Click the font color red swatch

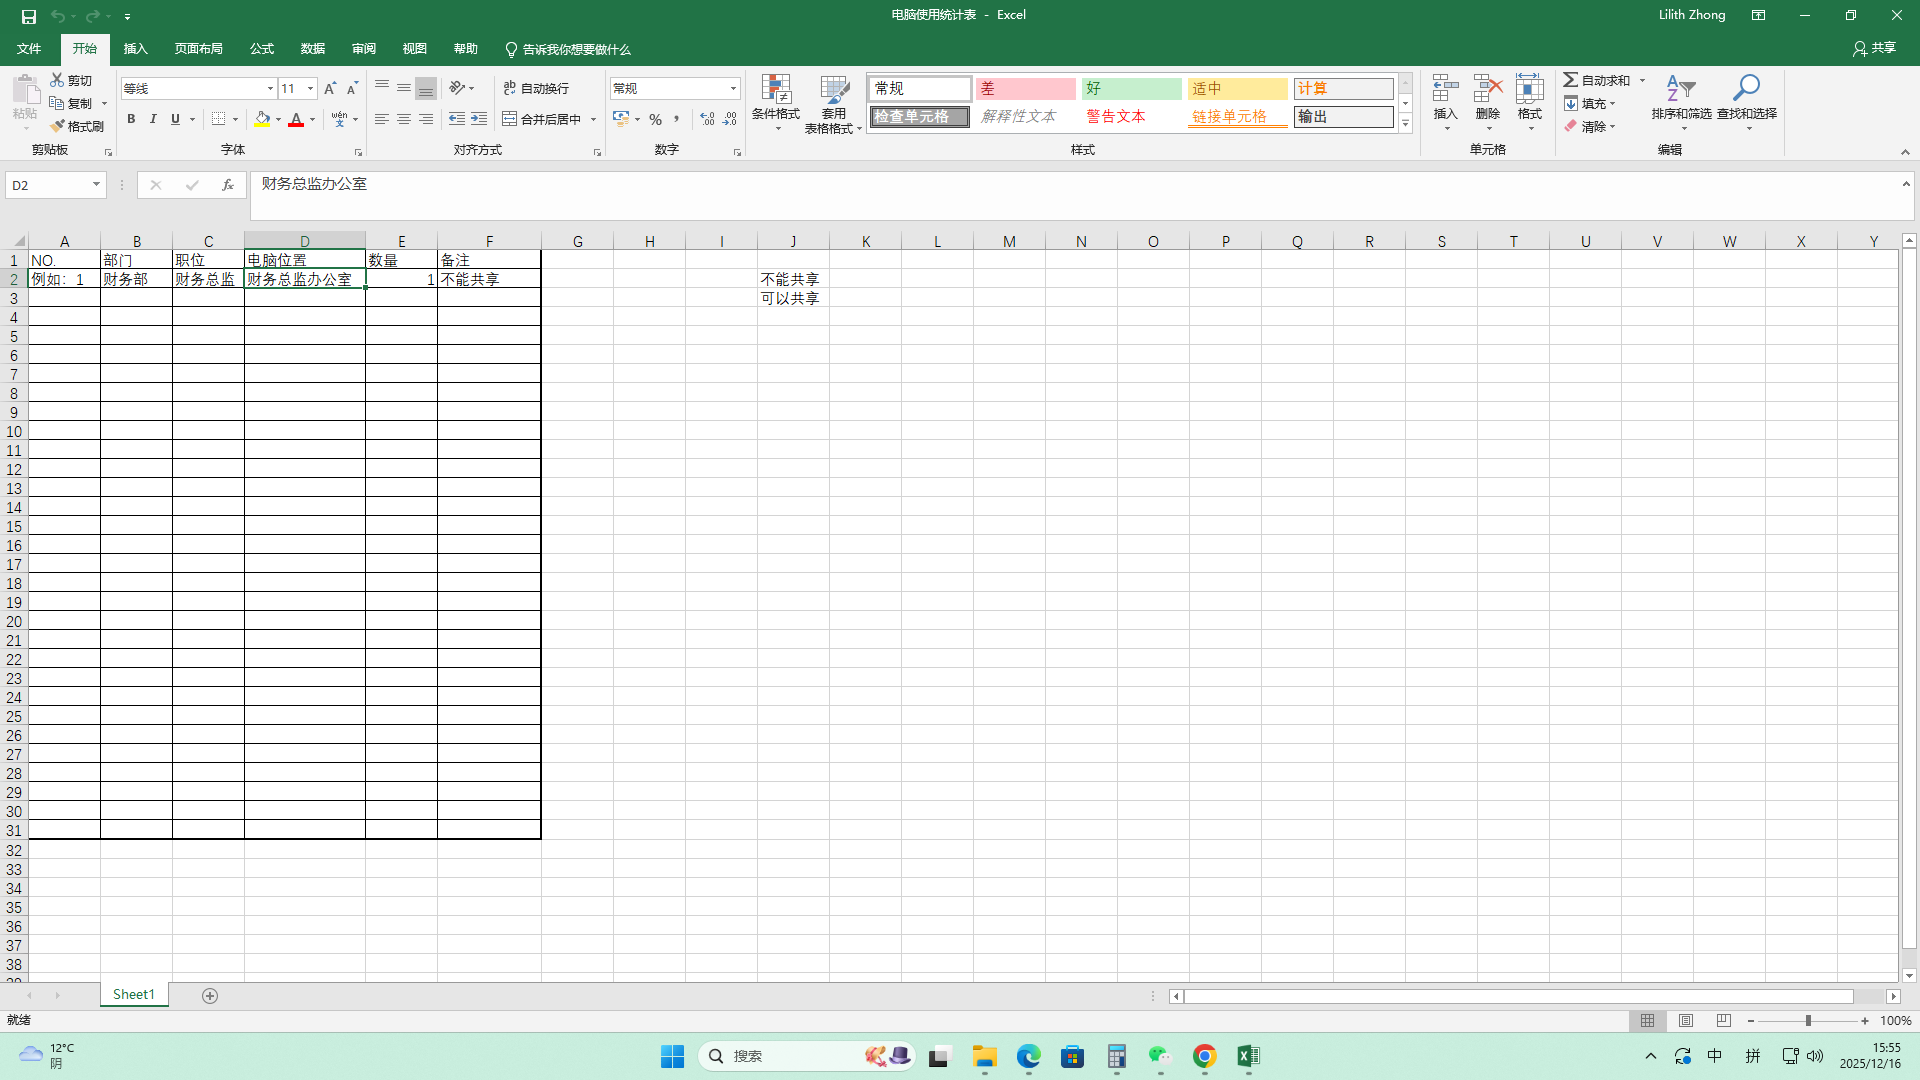[x=296, y=120]
